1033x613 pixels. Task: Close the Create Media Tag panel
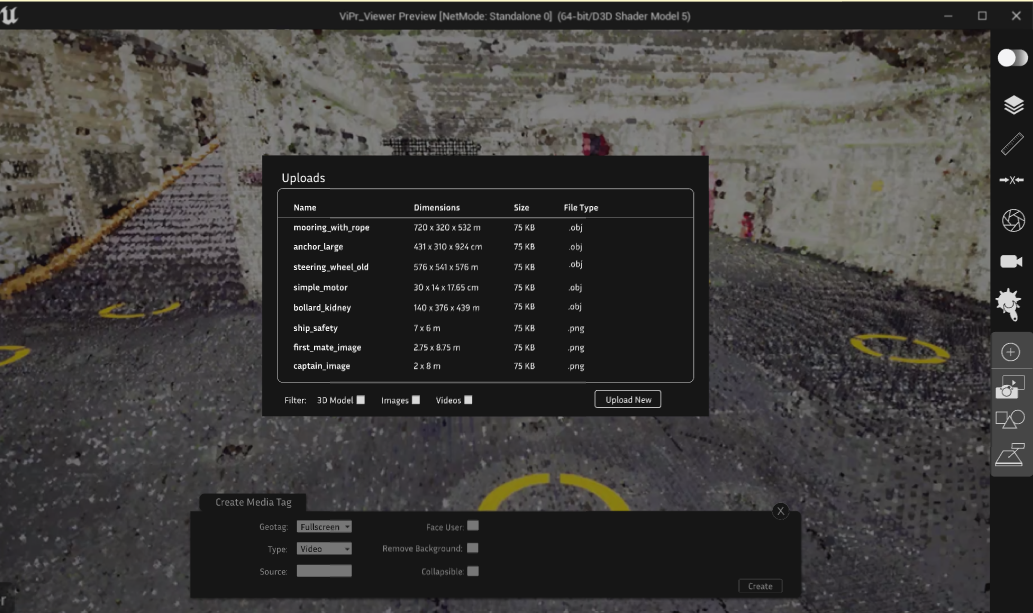[x=781, y=511]
